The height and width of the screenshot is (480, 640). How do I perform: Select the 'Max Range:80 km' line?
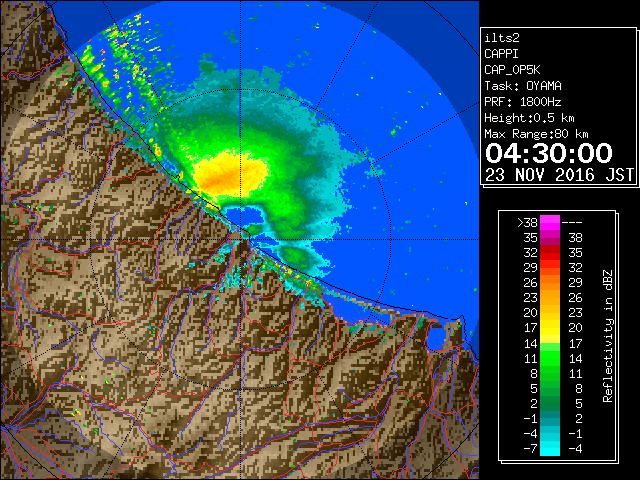pyautogui.click(x=536, y=134)
